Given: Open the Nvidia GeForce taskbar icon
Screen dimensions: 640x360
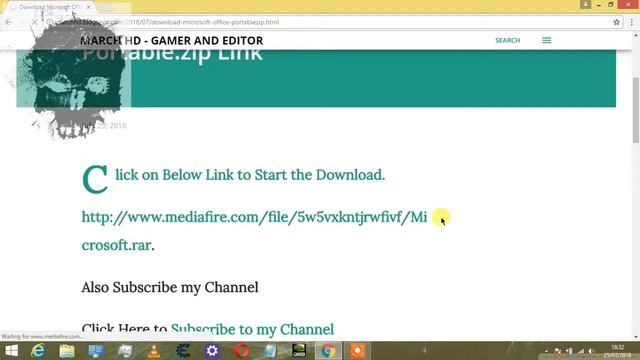Looking at the screenshot, I should click(299, 351).
